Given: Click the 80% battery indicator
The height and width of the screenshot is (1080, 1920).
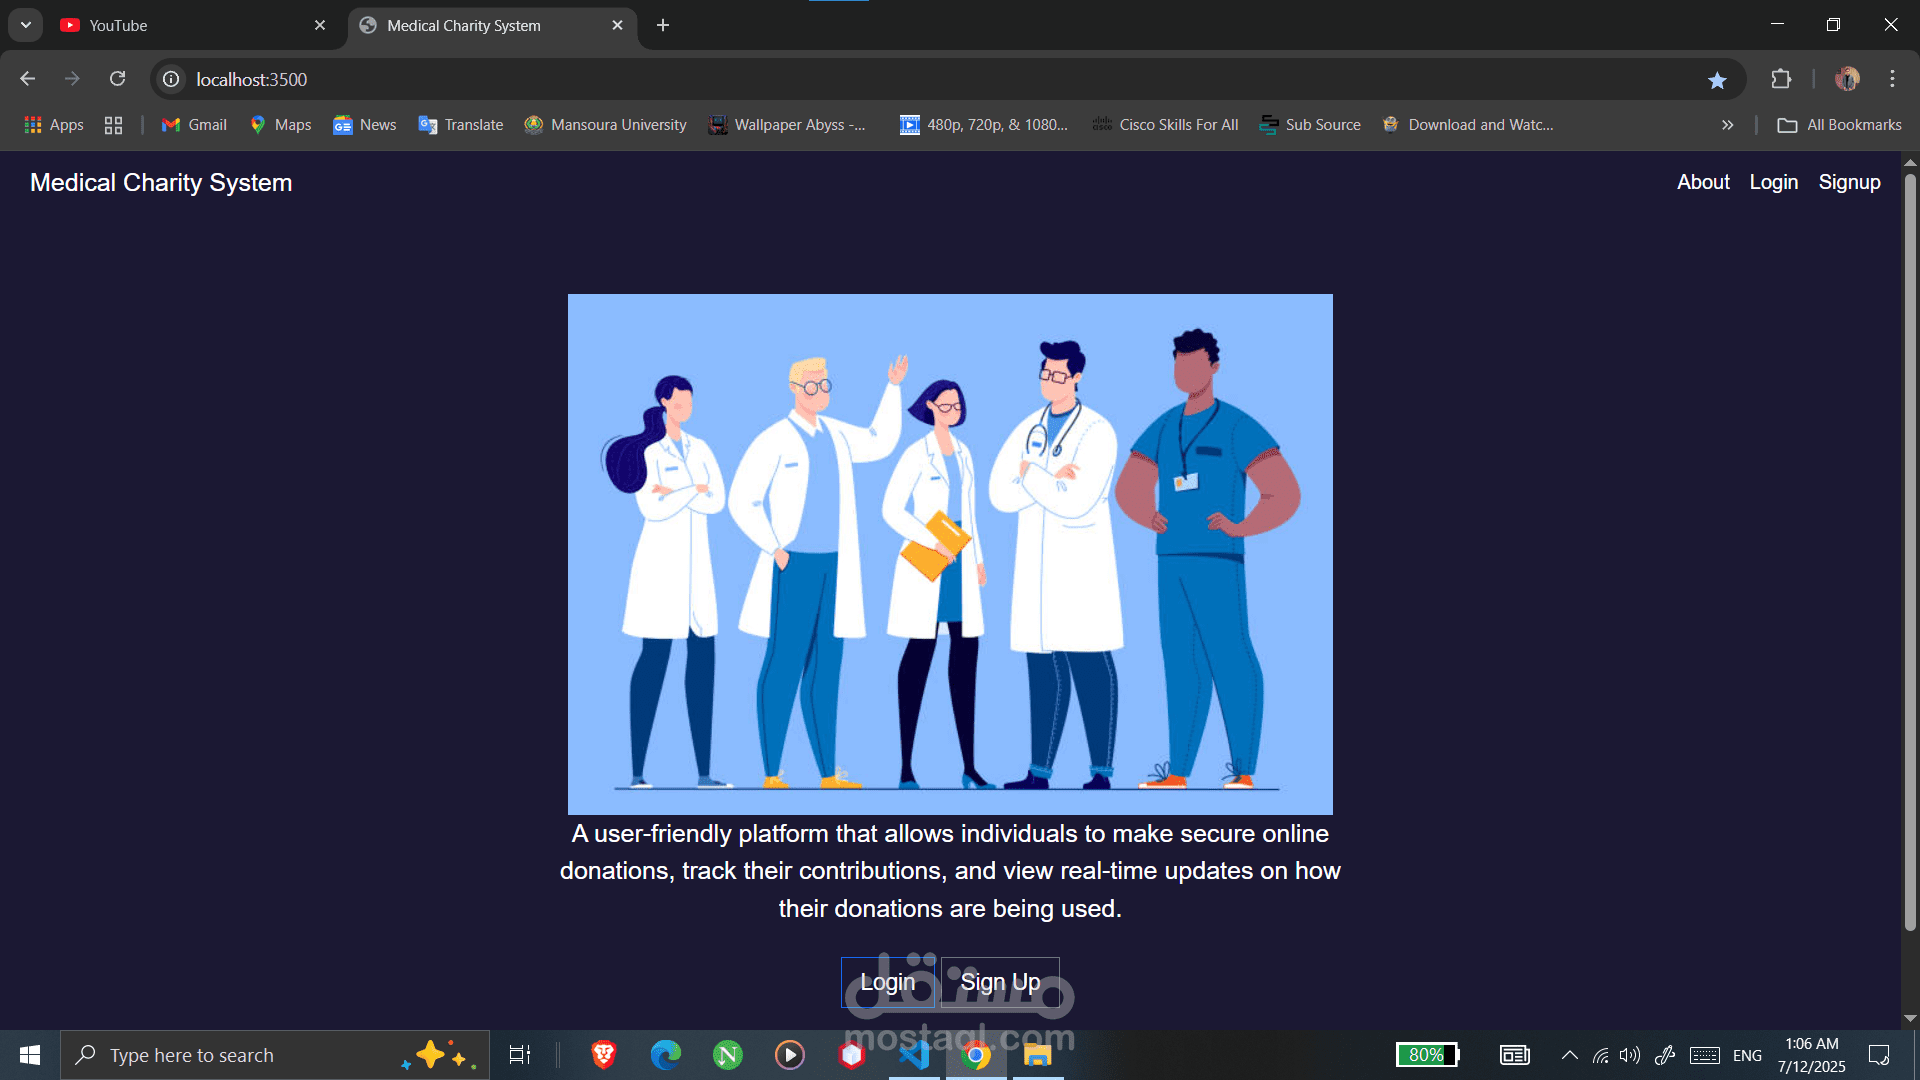Looking at the screenshot, I should (1428, 1055).
